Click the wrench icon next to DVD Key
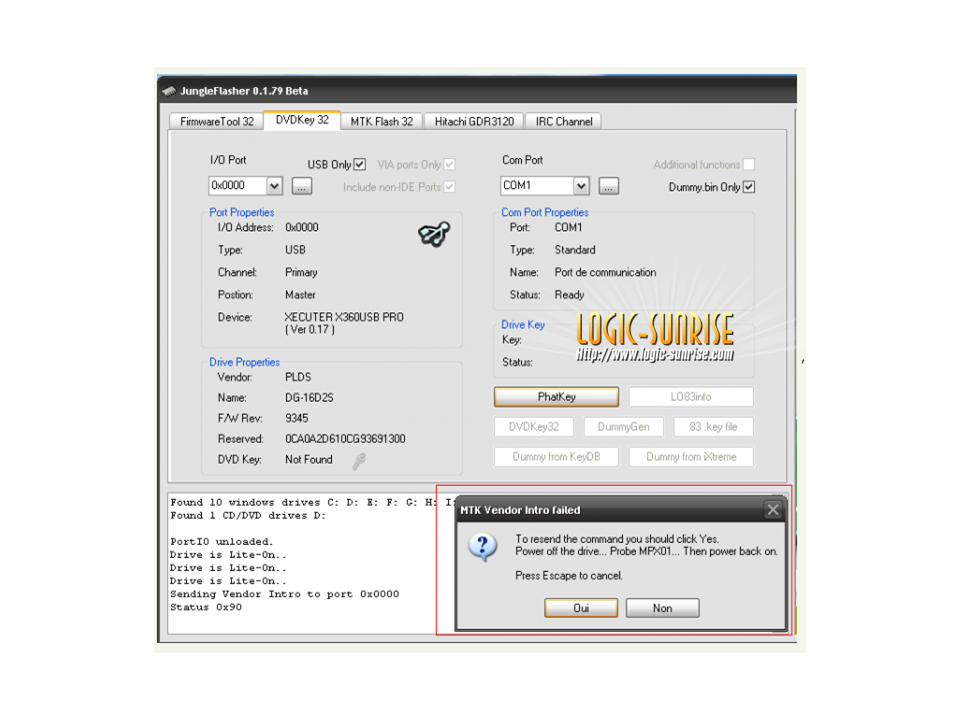The image size is (960, 720). click(x=359, y=461)
